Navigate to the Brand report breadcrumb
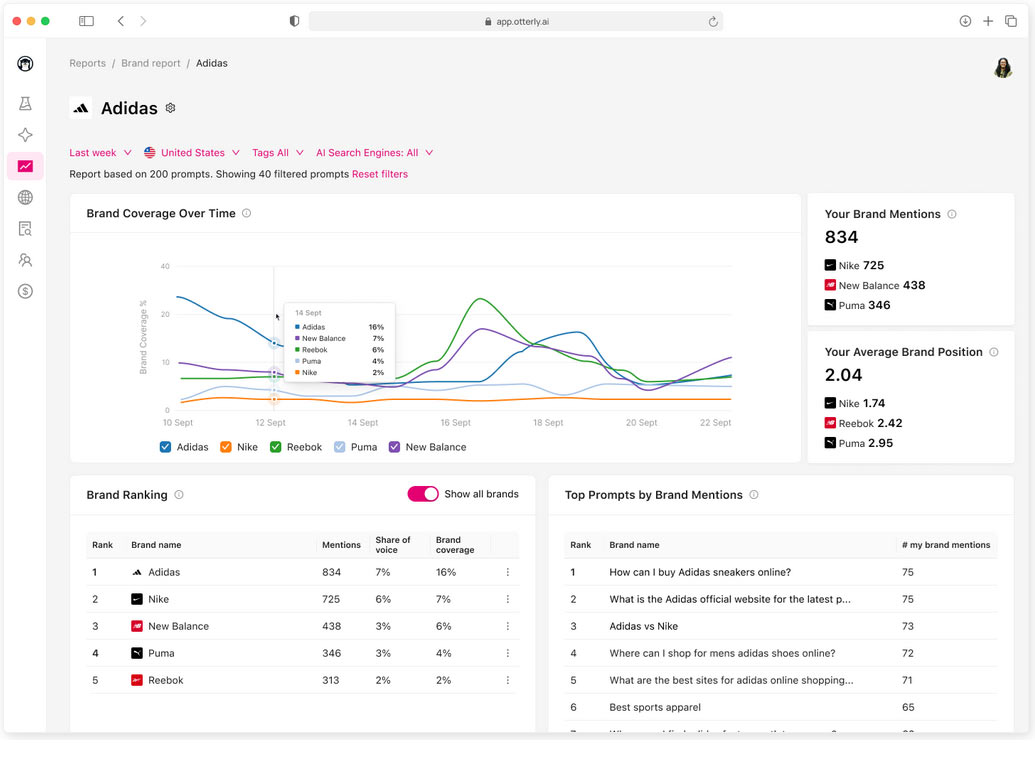1035x760 pixels. tap(151, 63)
